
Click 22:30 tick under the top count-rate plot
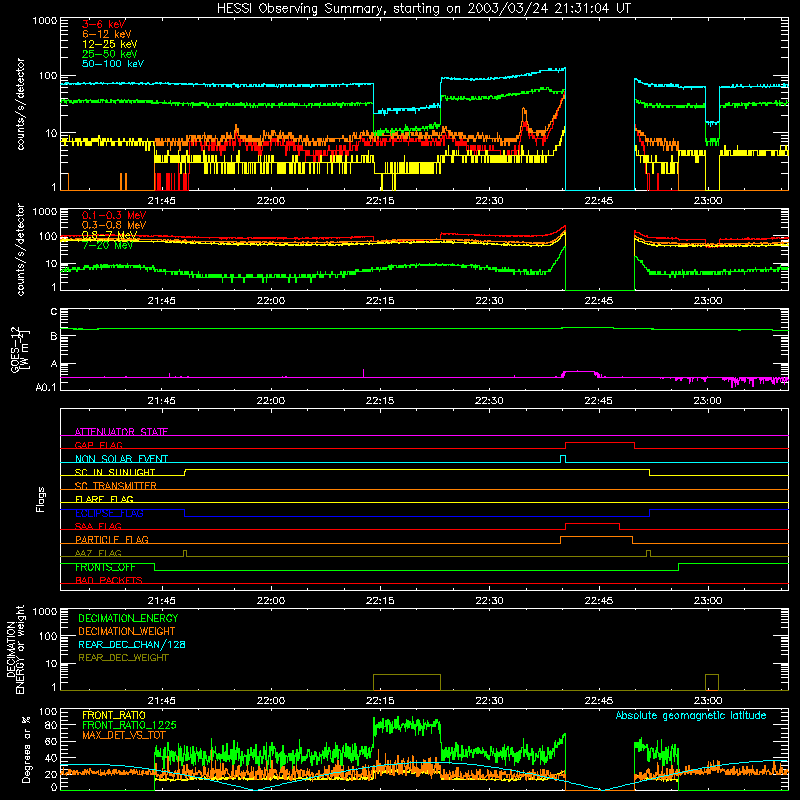click(x=489, y=201)
